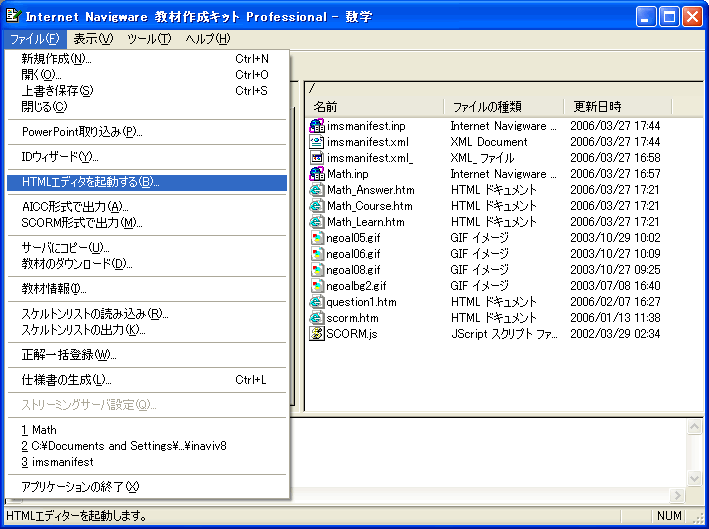Screen dimensions: 709x529
Task: Click the SCORM.js script icon
Action: (317, 334)
